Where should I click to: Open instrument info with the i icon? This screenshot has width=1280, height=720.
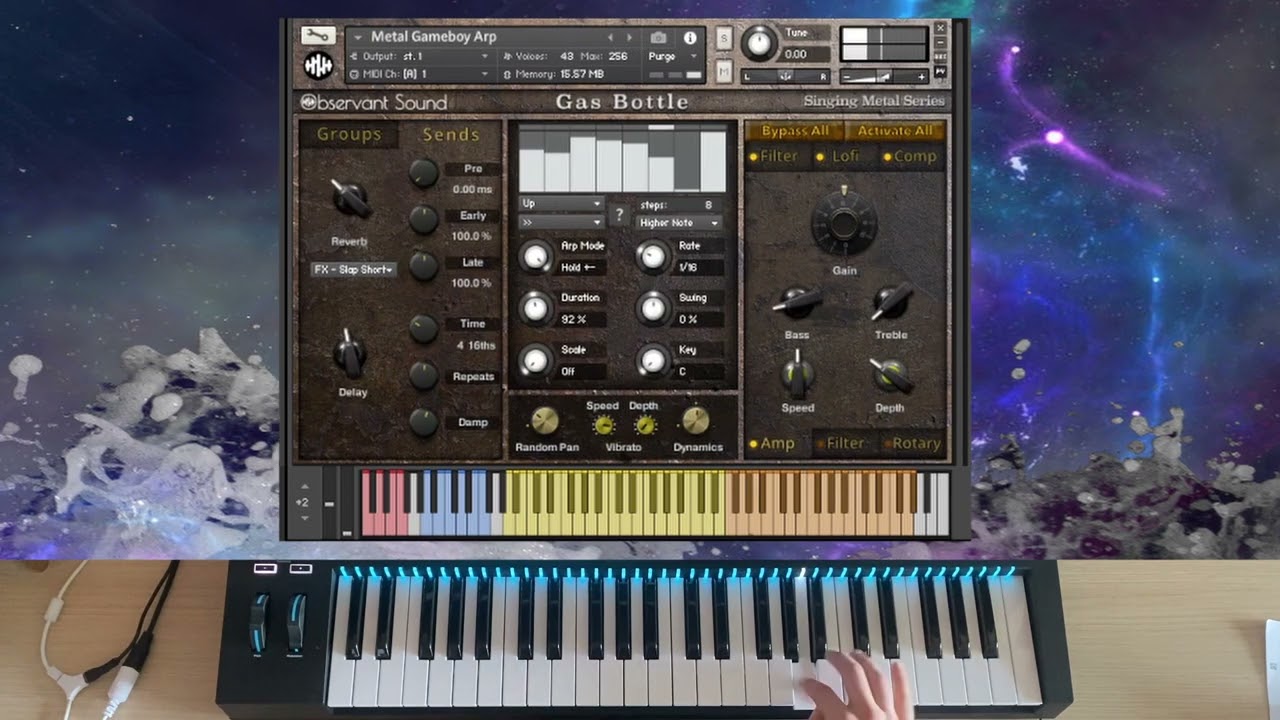coord(690,38)
